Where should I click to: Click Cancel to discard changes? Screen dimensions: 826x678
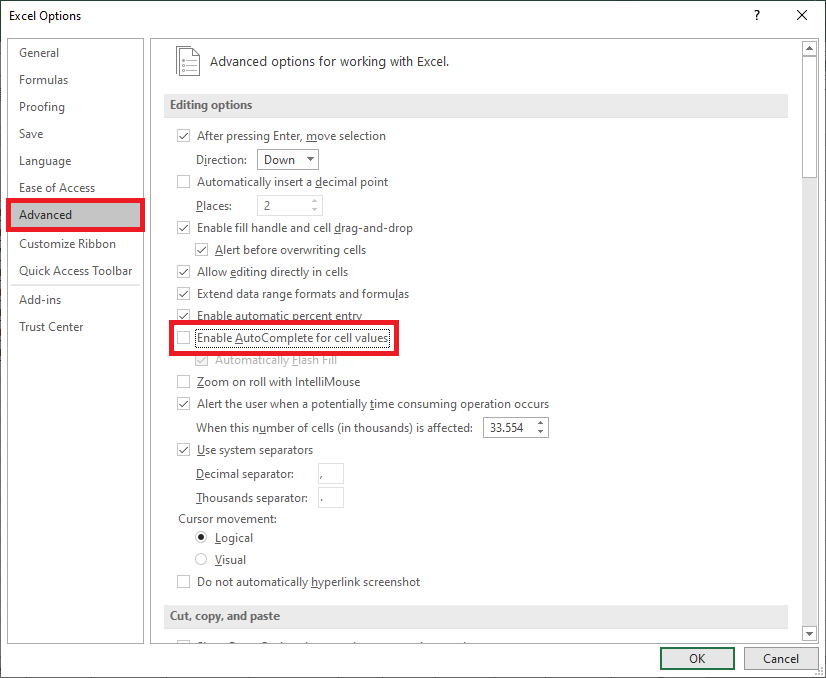[781, 659]
